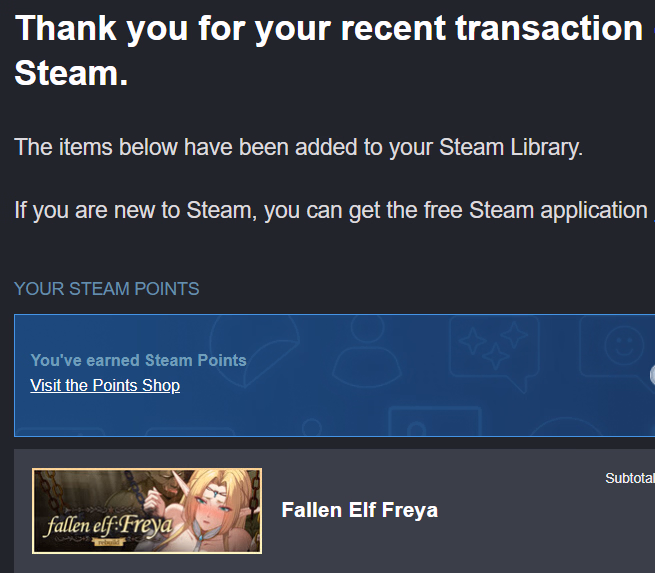Select the Fallen Elf Freya game title
This screenshot has width=655, height=573.
[x=359, y=510]
